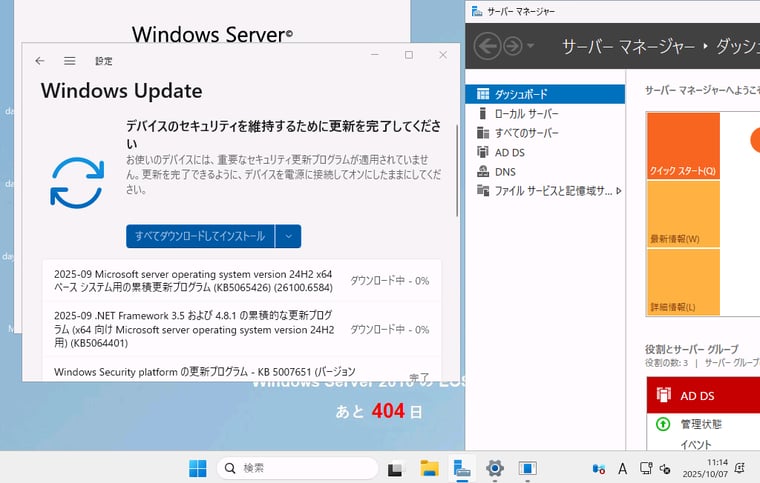Select ファイル サービスと記憶域 in the sidebar
Screen dimensions: 760x483
[x=545, y=191]
